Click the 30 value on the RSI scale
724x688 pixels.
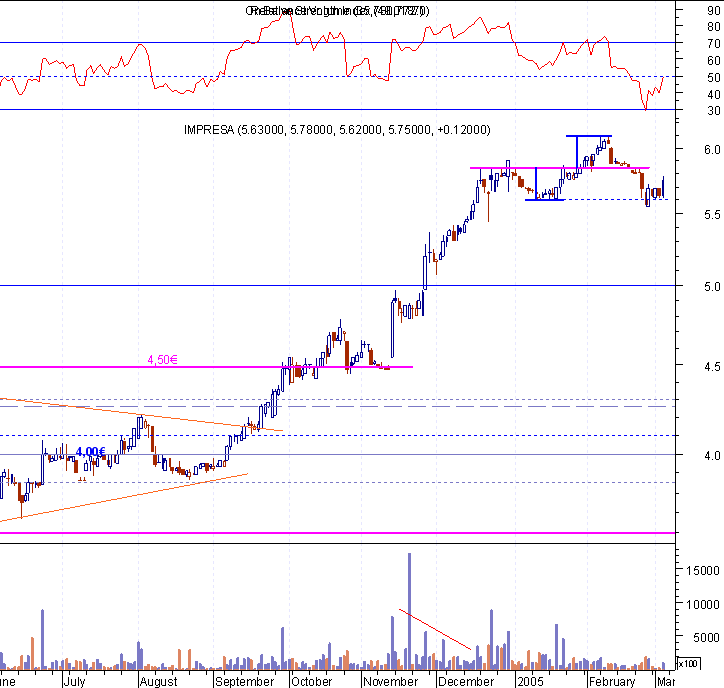coord(714,111)
